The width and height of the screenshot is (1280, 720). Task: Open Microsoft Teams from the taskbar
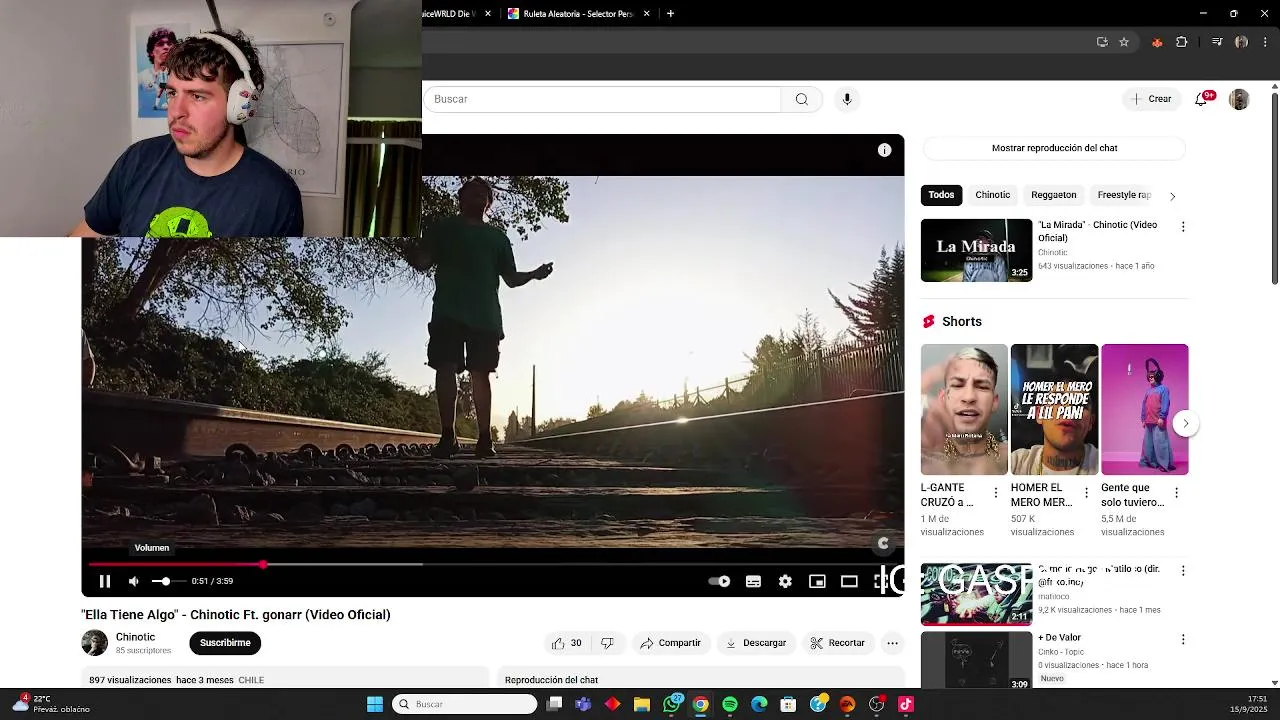tap(583, 704)
